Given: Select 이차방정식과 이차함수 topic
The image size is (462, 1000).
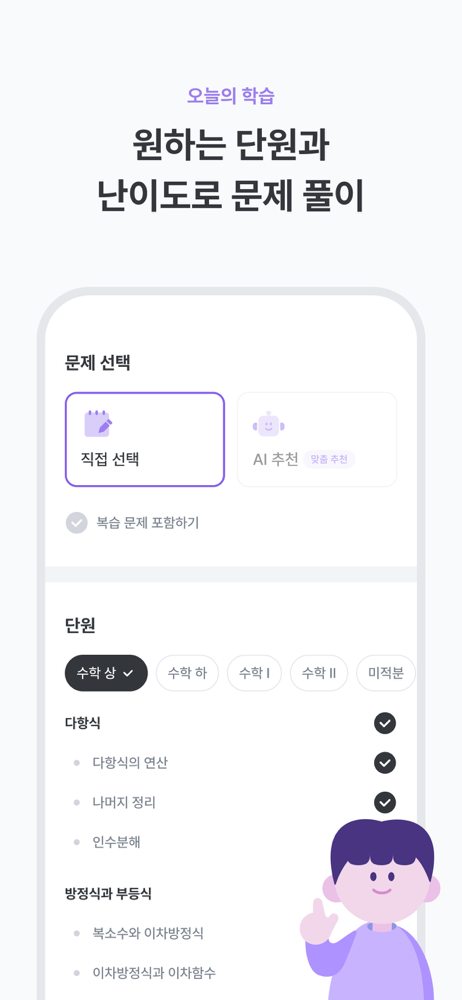Looking at the screenshot, I should pyautogui.click(x=154, y=973).
